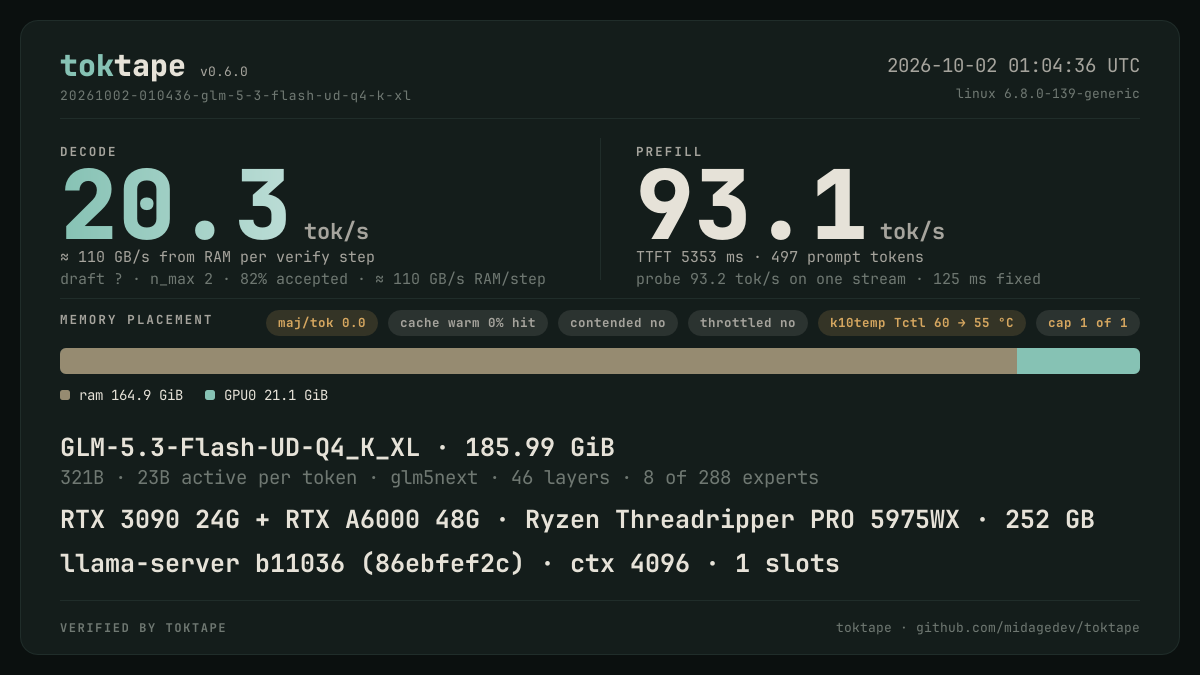Click the 'ram 164.9 GiB' legend text

pos(131,395)
